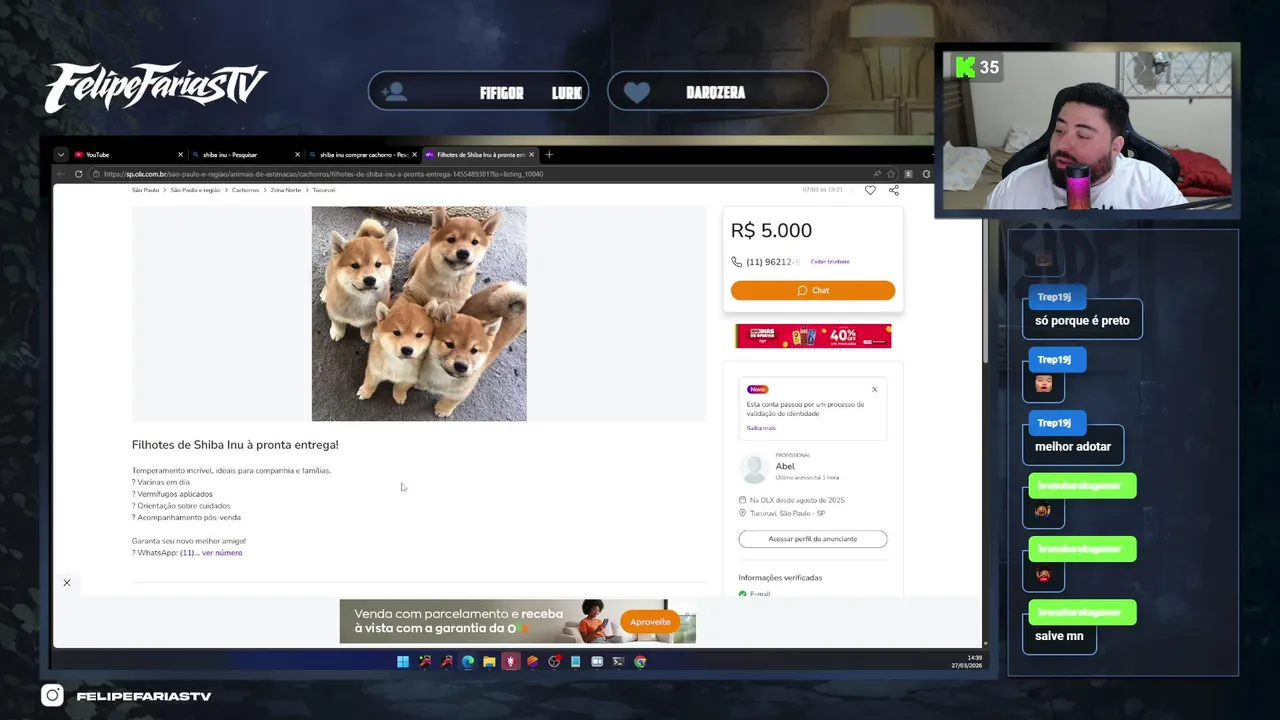This screenshot has height=720, width=1280.
Task: Close the YouTube tab
Action: [180, 155]
